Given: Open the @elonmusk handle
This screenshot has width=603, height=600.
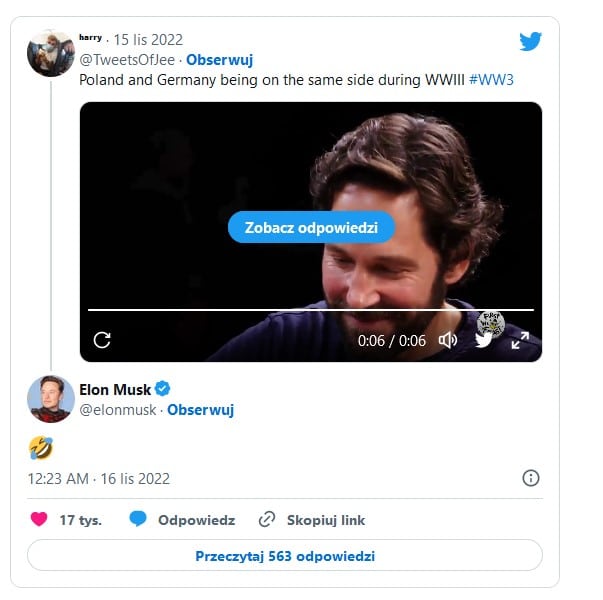Looking at the screenshot, I should [x=118, y=410].
